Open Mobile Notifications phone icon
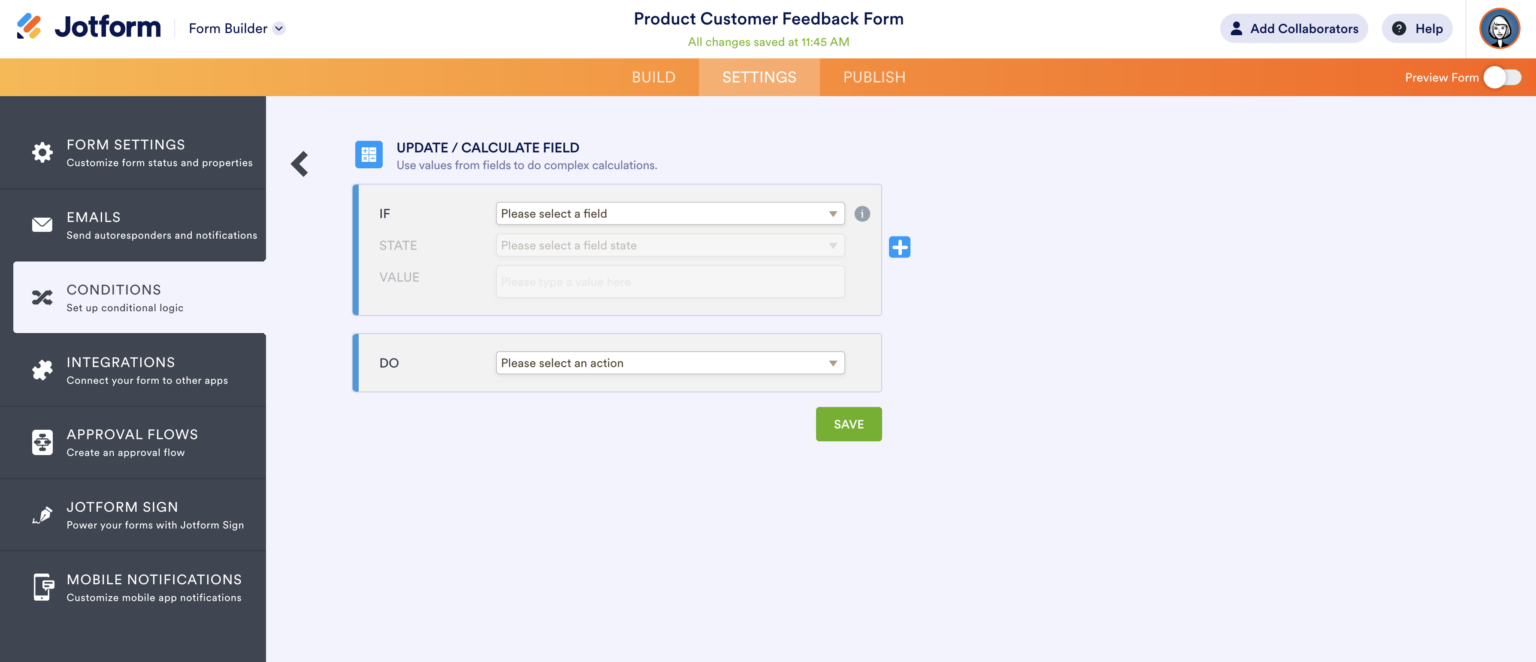 tap(42, 586)
